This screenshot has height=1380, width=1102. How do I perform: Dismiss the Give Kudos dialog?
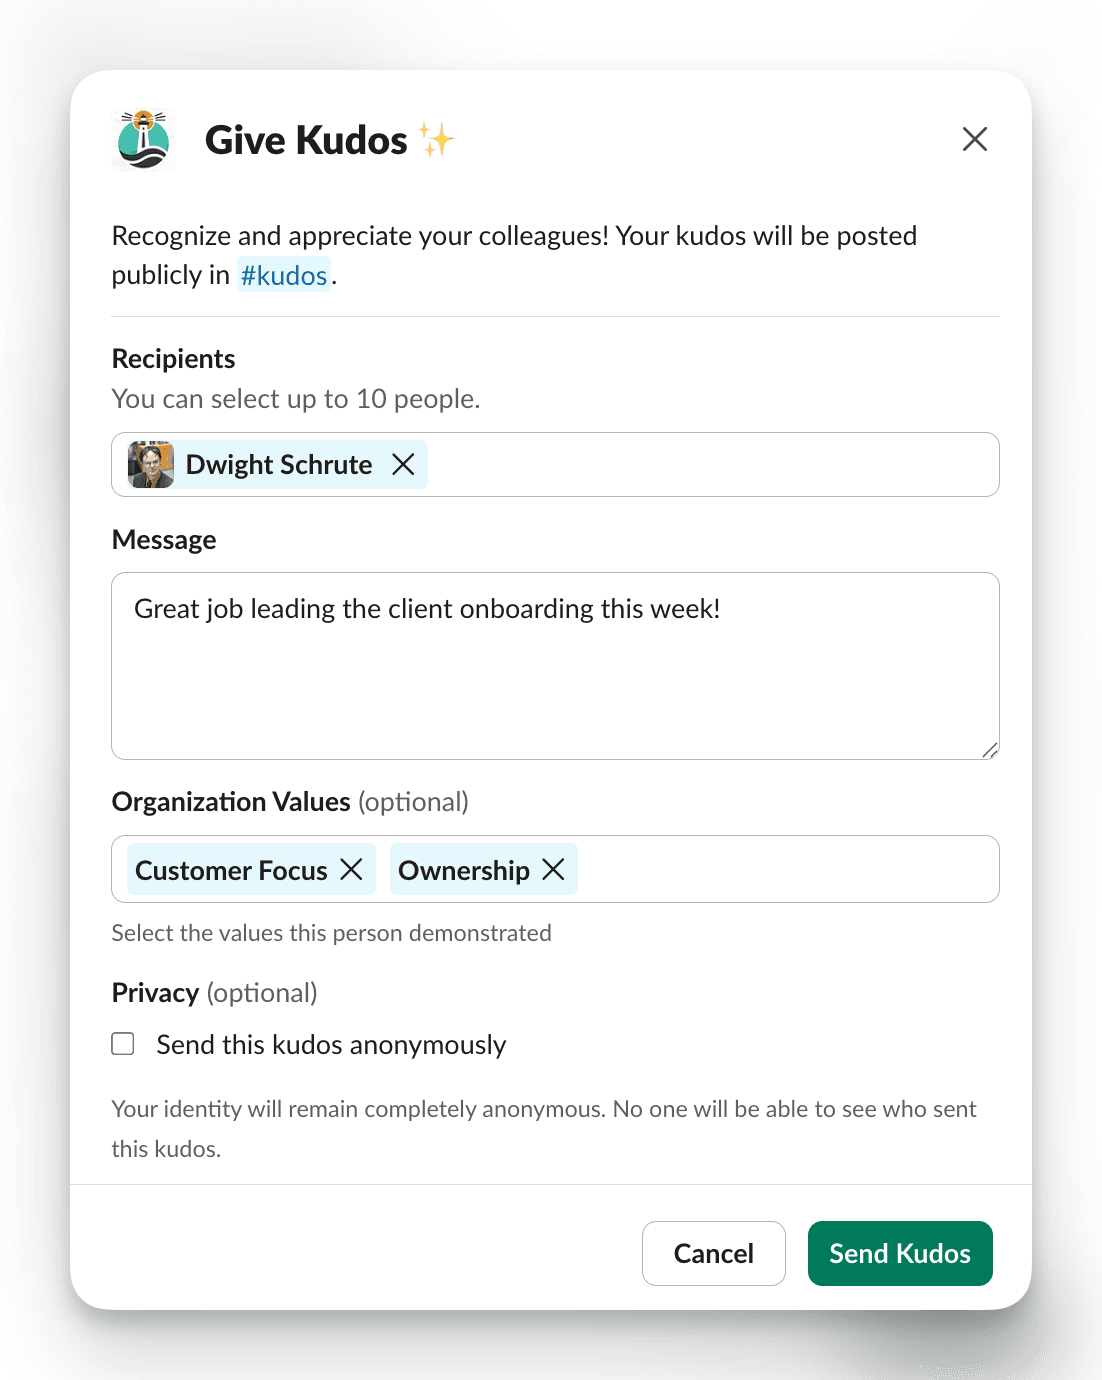(x=974, y=139)
